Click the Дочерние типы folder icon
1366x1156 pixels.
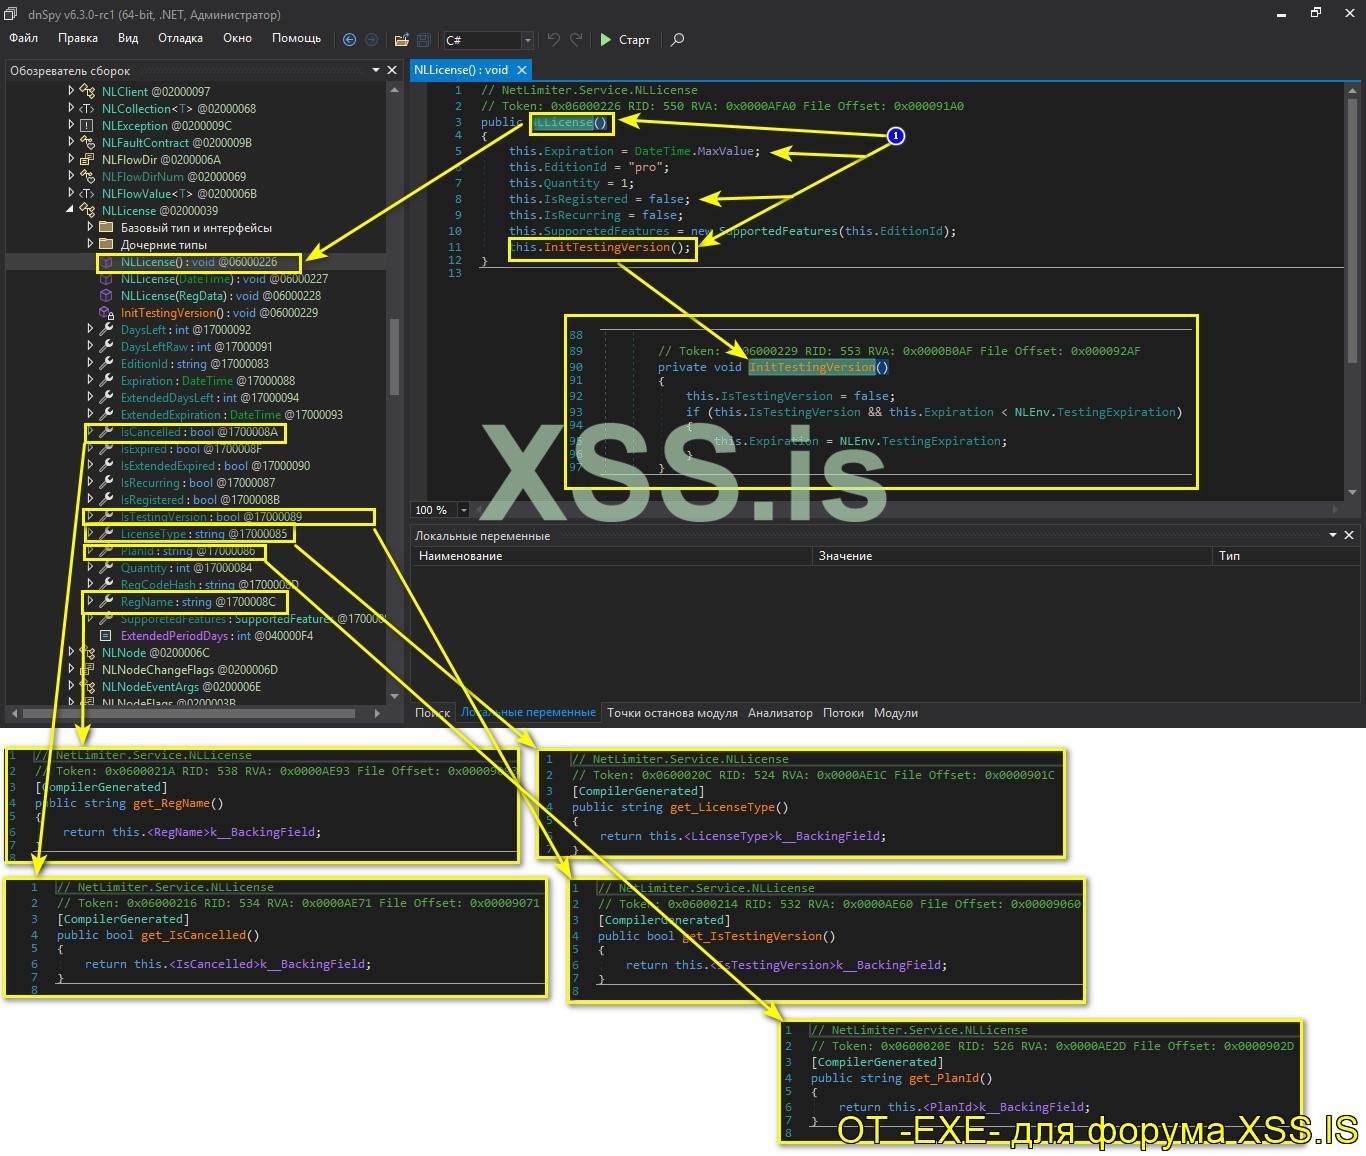(106, 245)
